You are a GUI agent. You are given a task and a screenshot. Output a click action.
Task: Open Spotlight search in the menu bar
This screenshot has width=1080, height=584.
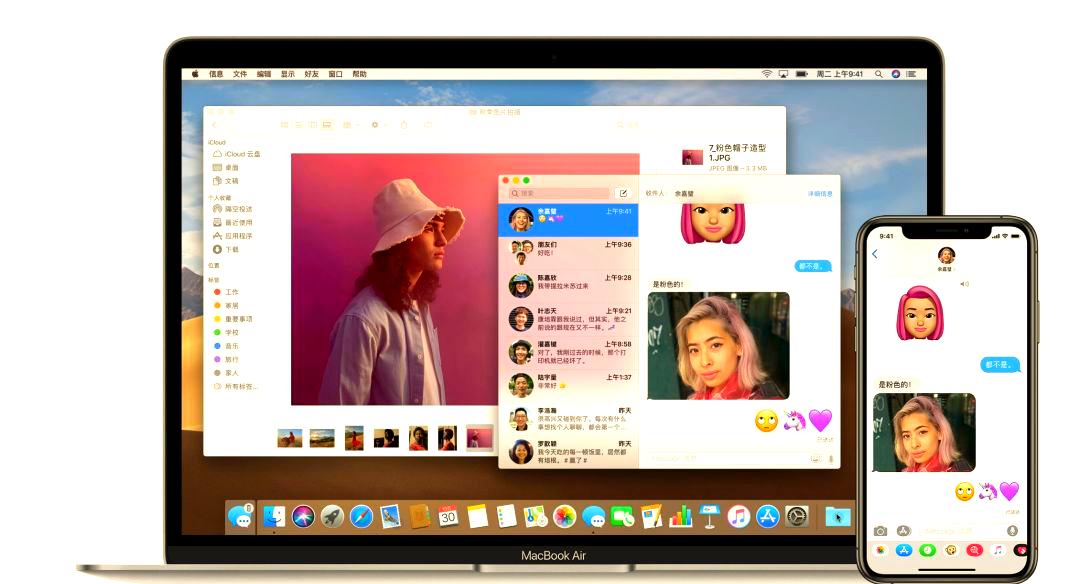pos(879,74)
